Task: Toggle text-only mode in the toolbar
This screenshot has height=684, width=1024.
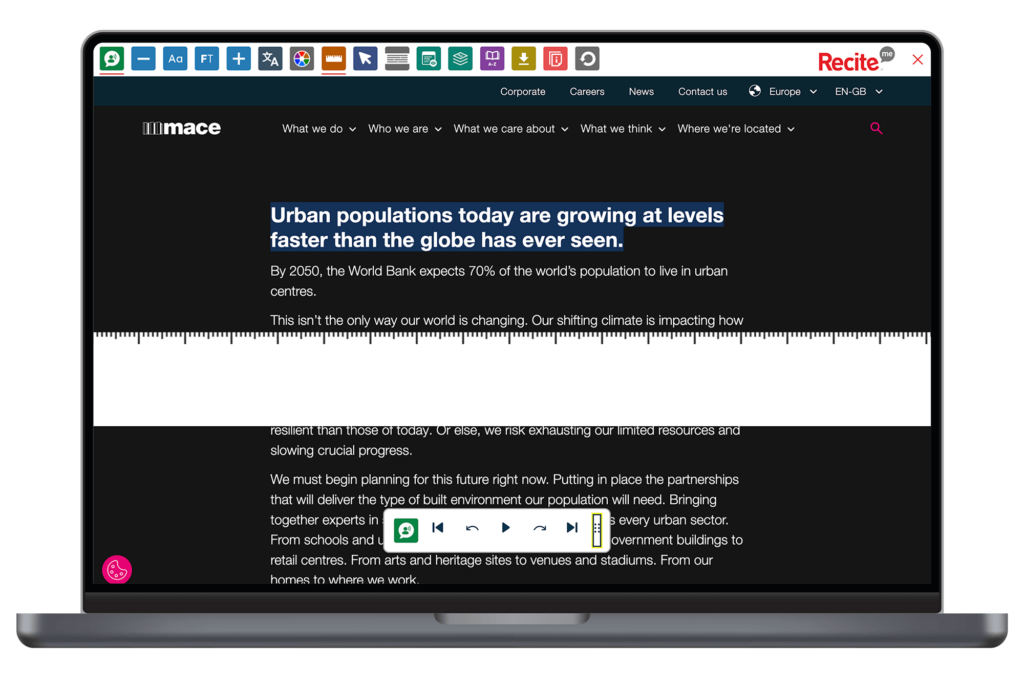Action: [397, 58]
